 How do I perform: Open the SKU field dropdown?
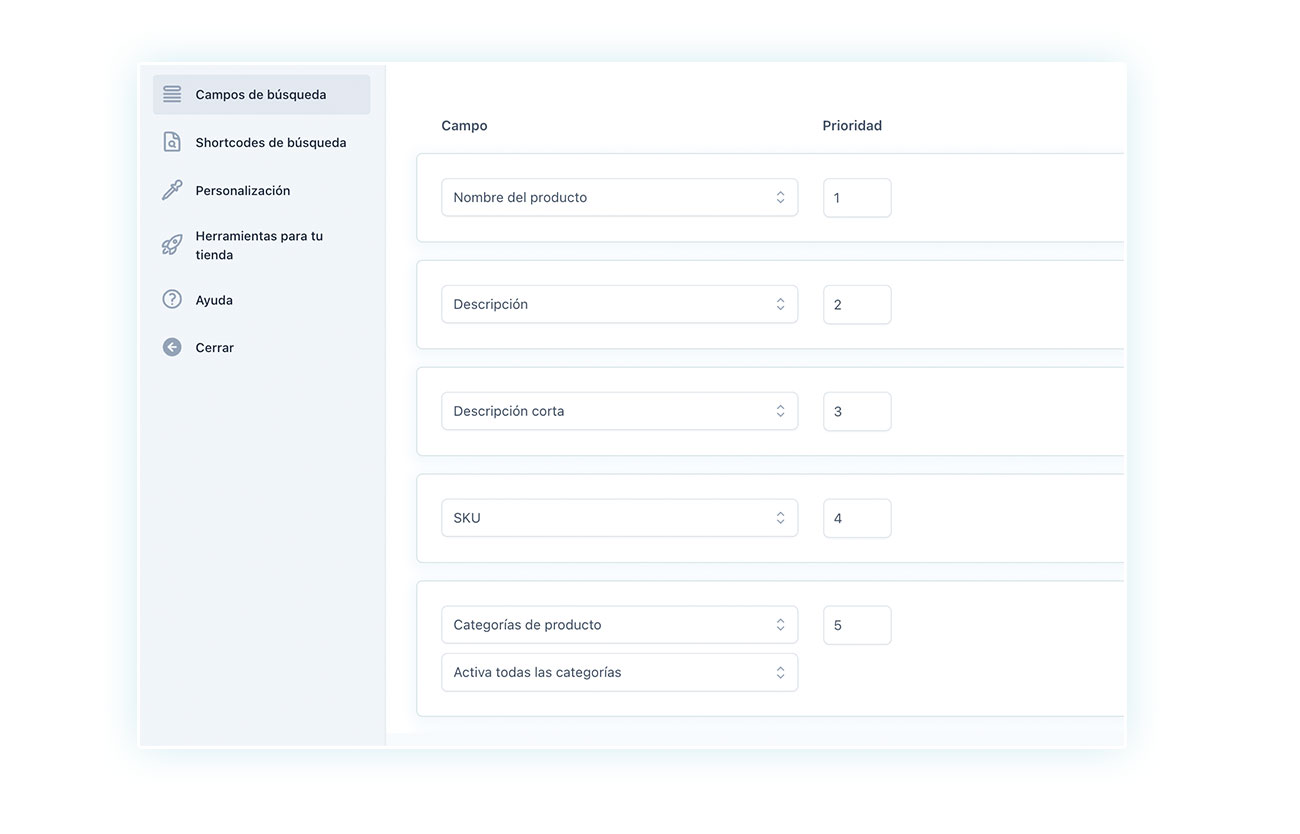619,518
